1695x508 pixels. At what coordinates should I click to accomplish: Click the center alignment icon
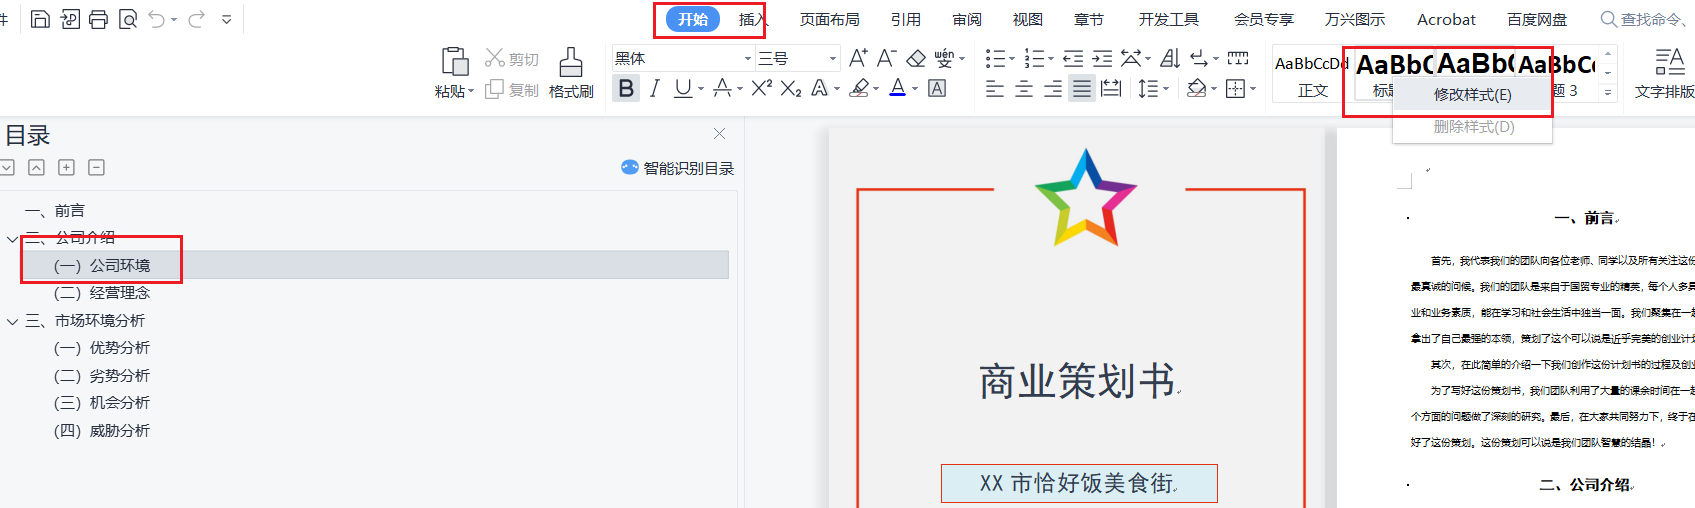pos(1024,89)
